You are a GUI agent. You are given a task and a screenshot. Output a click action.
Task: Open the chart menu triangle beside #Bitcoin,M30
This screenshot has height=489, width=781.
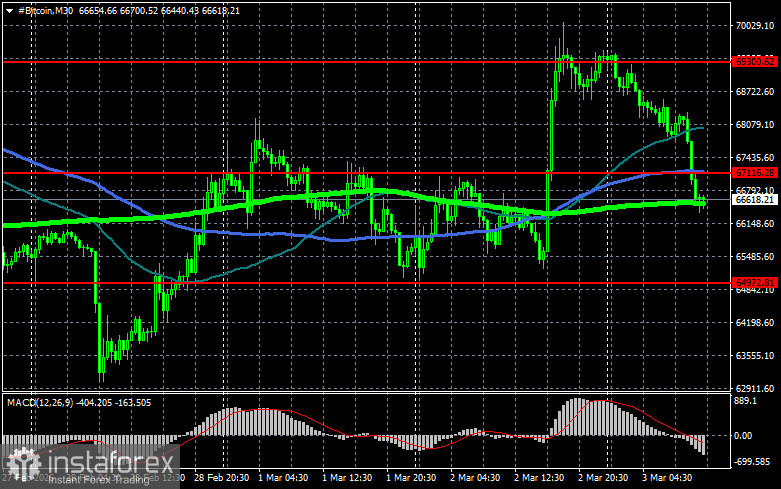coord(9,11)
